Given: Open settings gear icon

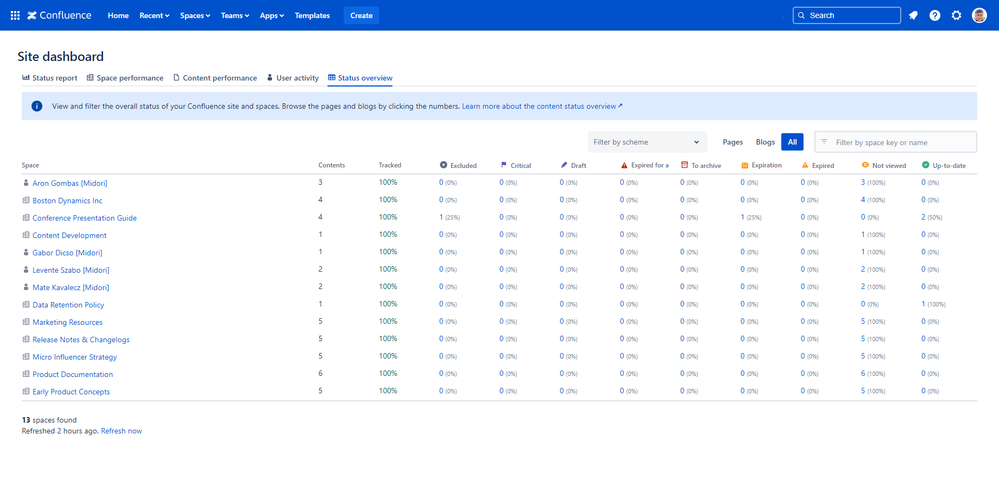Looking at the screenshot, I should pos(957,16).
